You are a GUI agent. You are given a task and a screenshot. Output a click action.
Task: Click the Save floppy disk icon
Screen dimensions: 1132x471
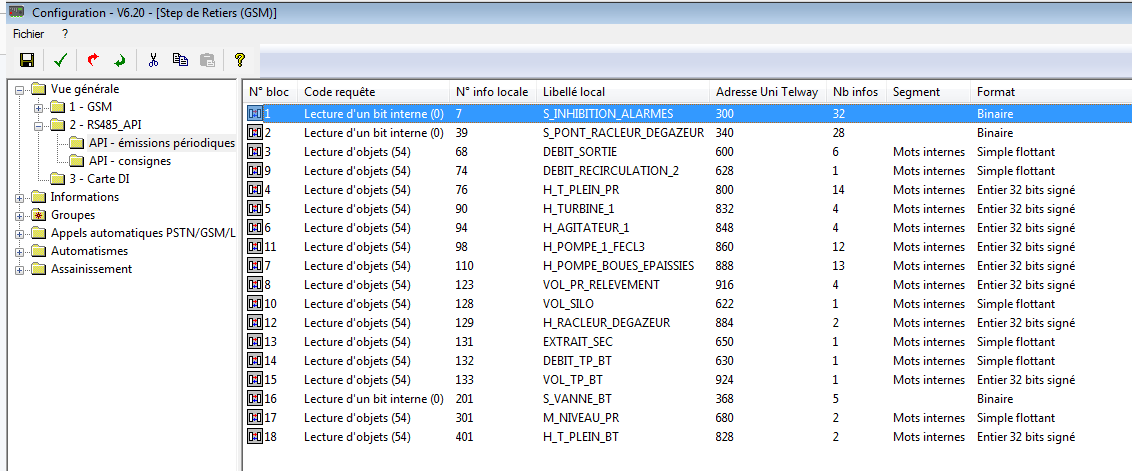(27, 60)
